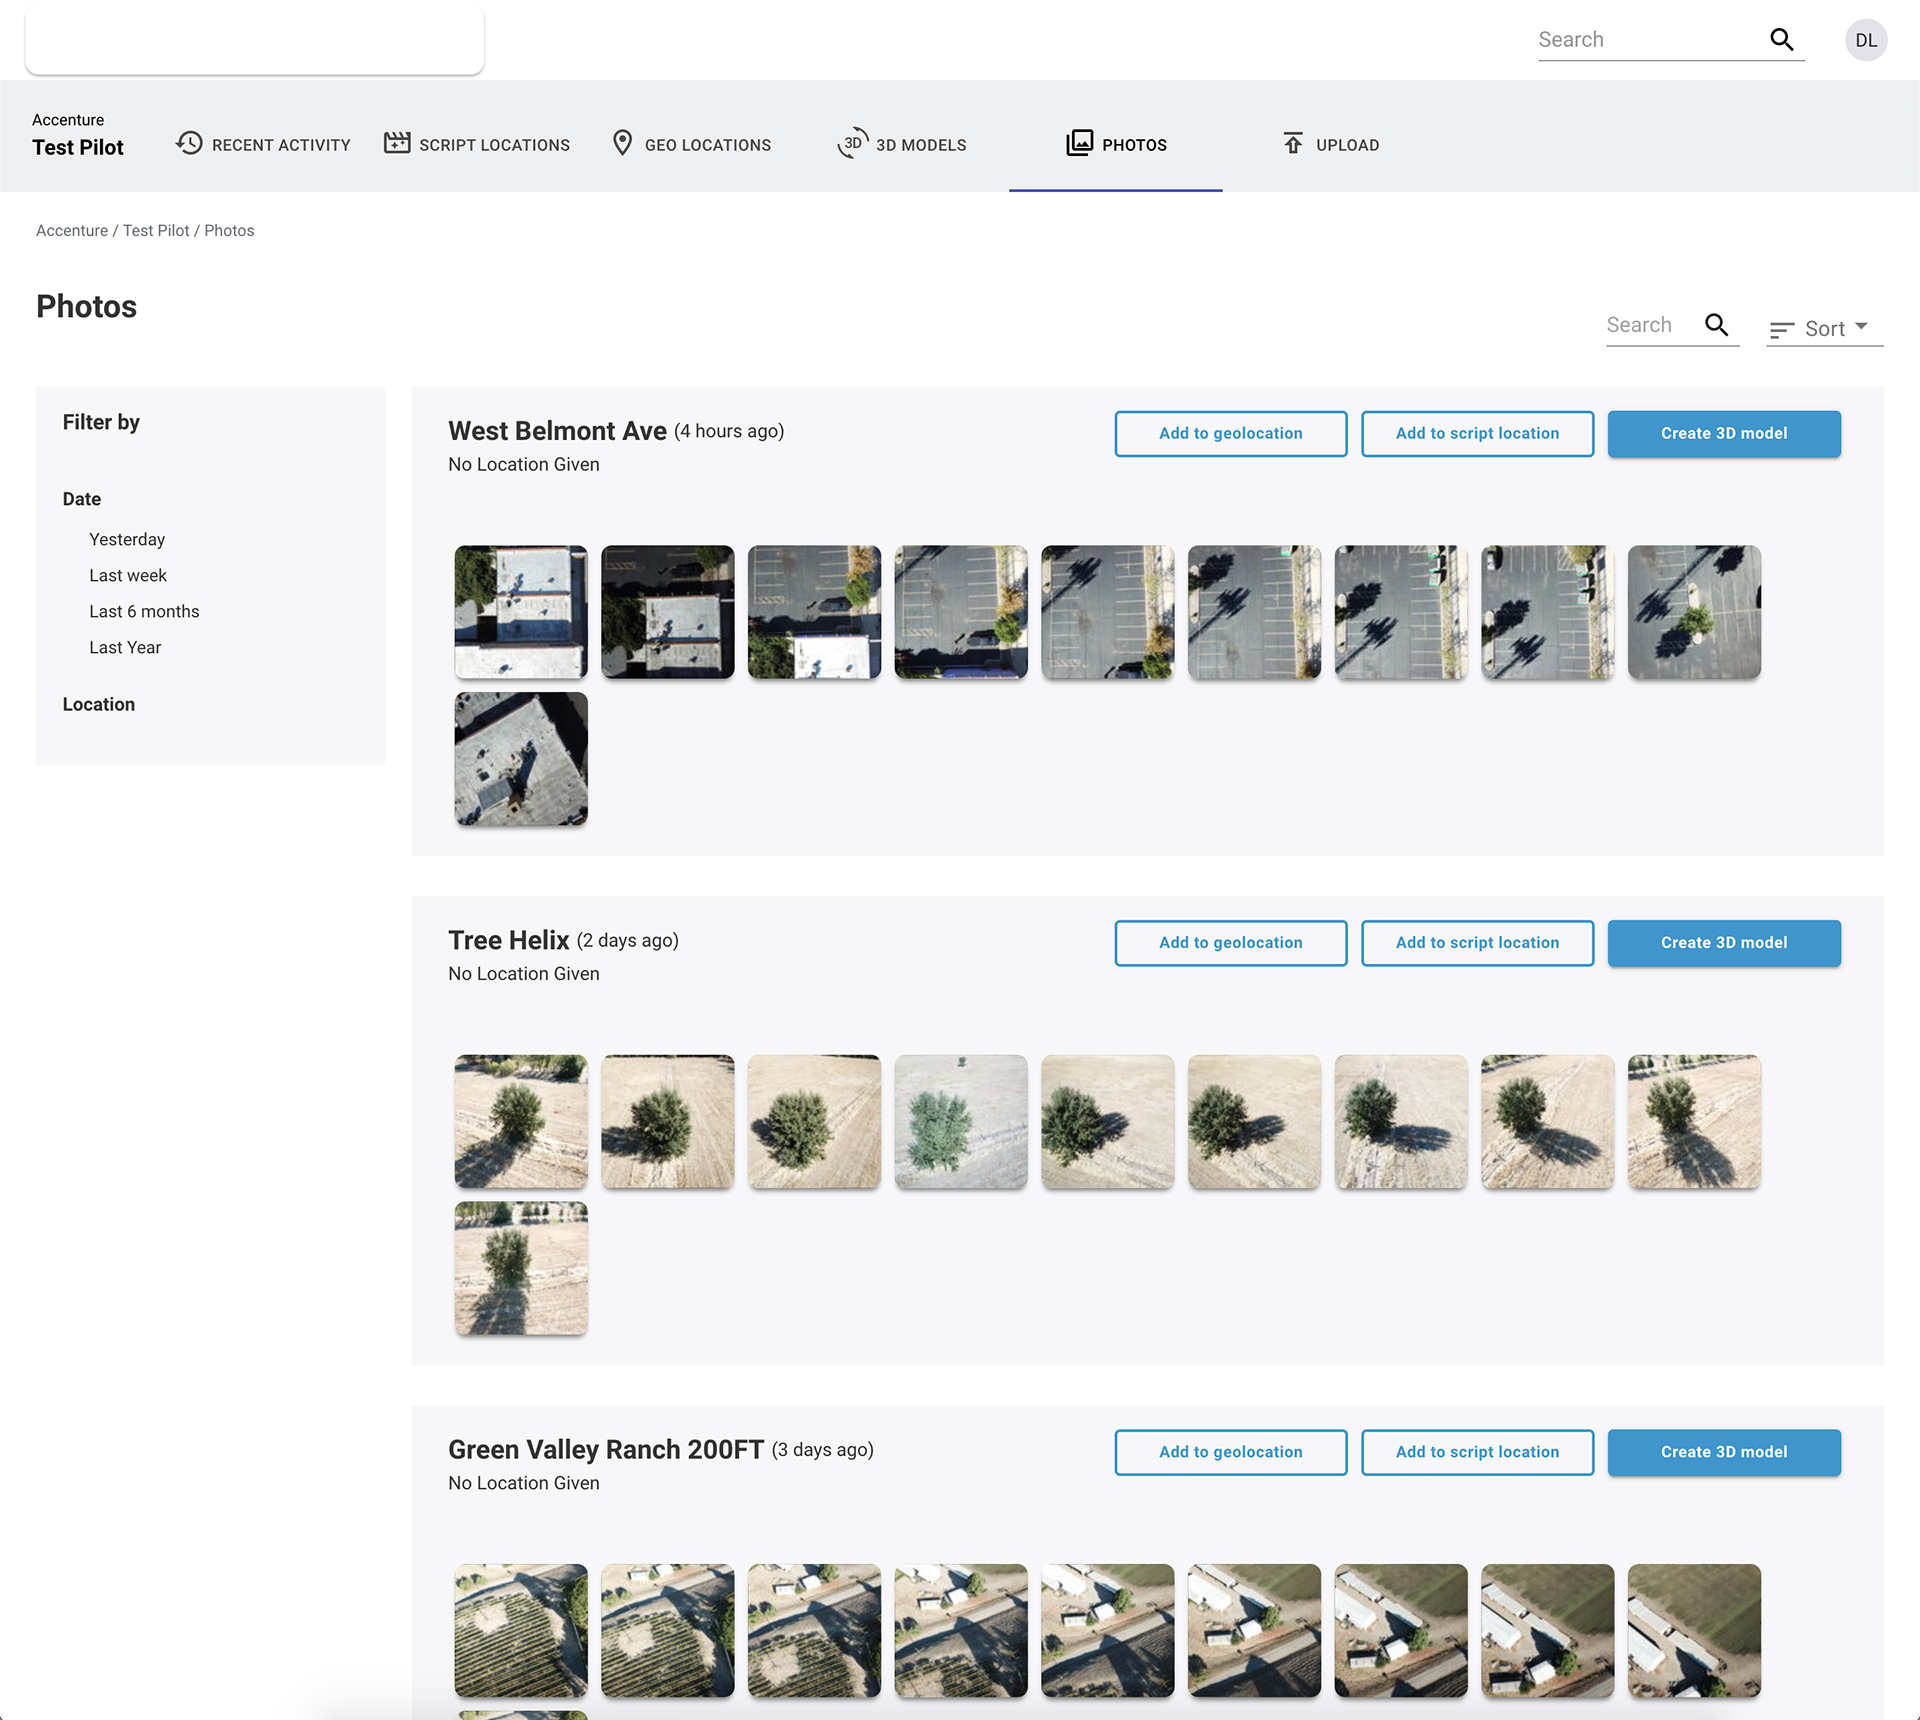The image size is (1920, 1720).
Task: Click Accenture in the breadcrumb
Action: tap(72, 230)
